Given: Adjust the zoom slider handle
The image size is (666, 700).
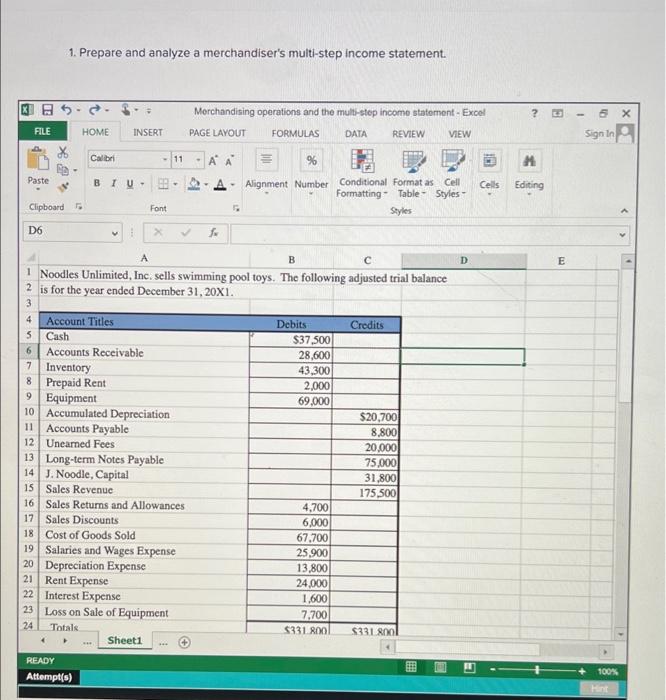Looking at the screenshot, I should pos(537,670).
